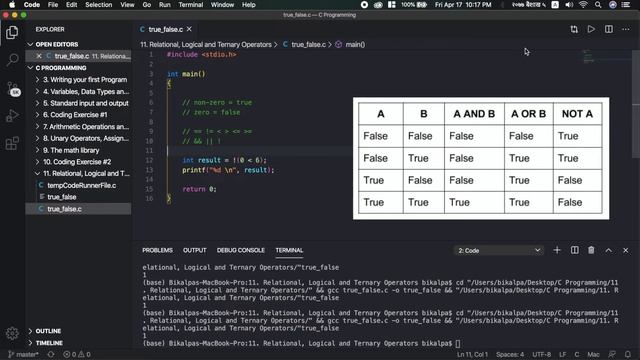Open the Terminal menu in menu bar
The image size is (640, 360).
coord(191,5)
